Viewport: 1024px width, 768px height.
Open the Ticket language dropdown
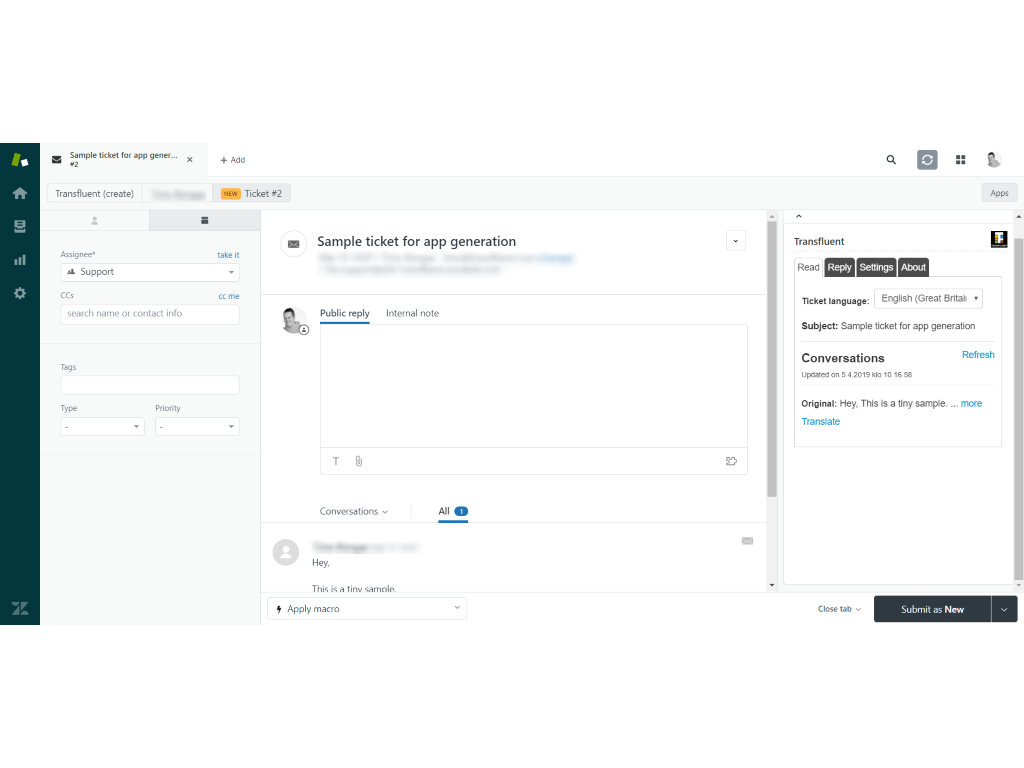(928, 299)
